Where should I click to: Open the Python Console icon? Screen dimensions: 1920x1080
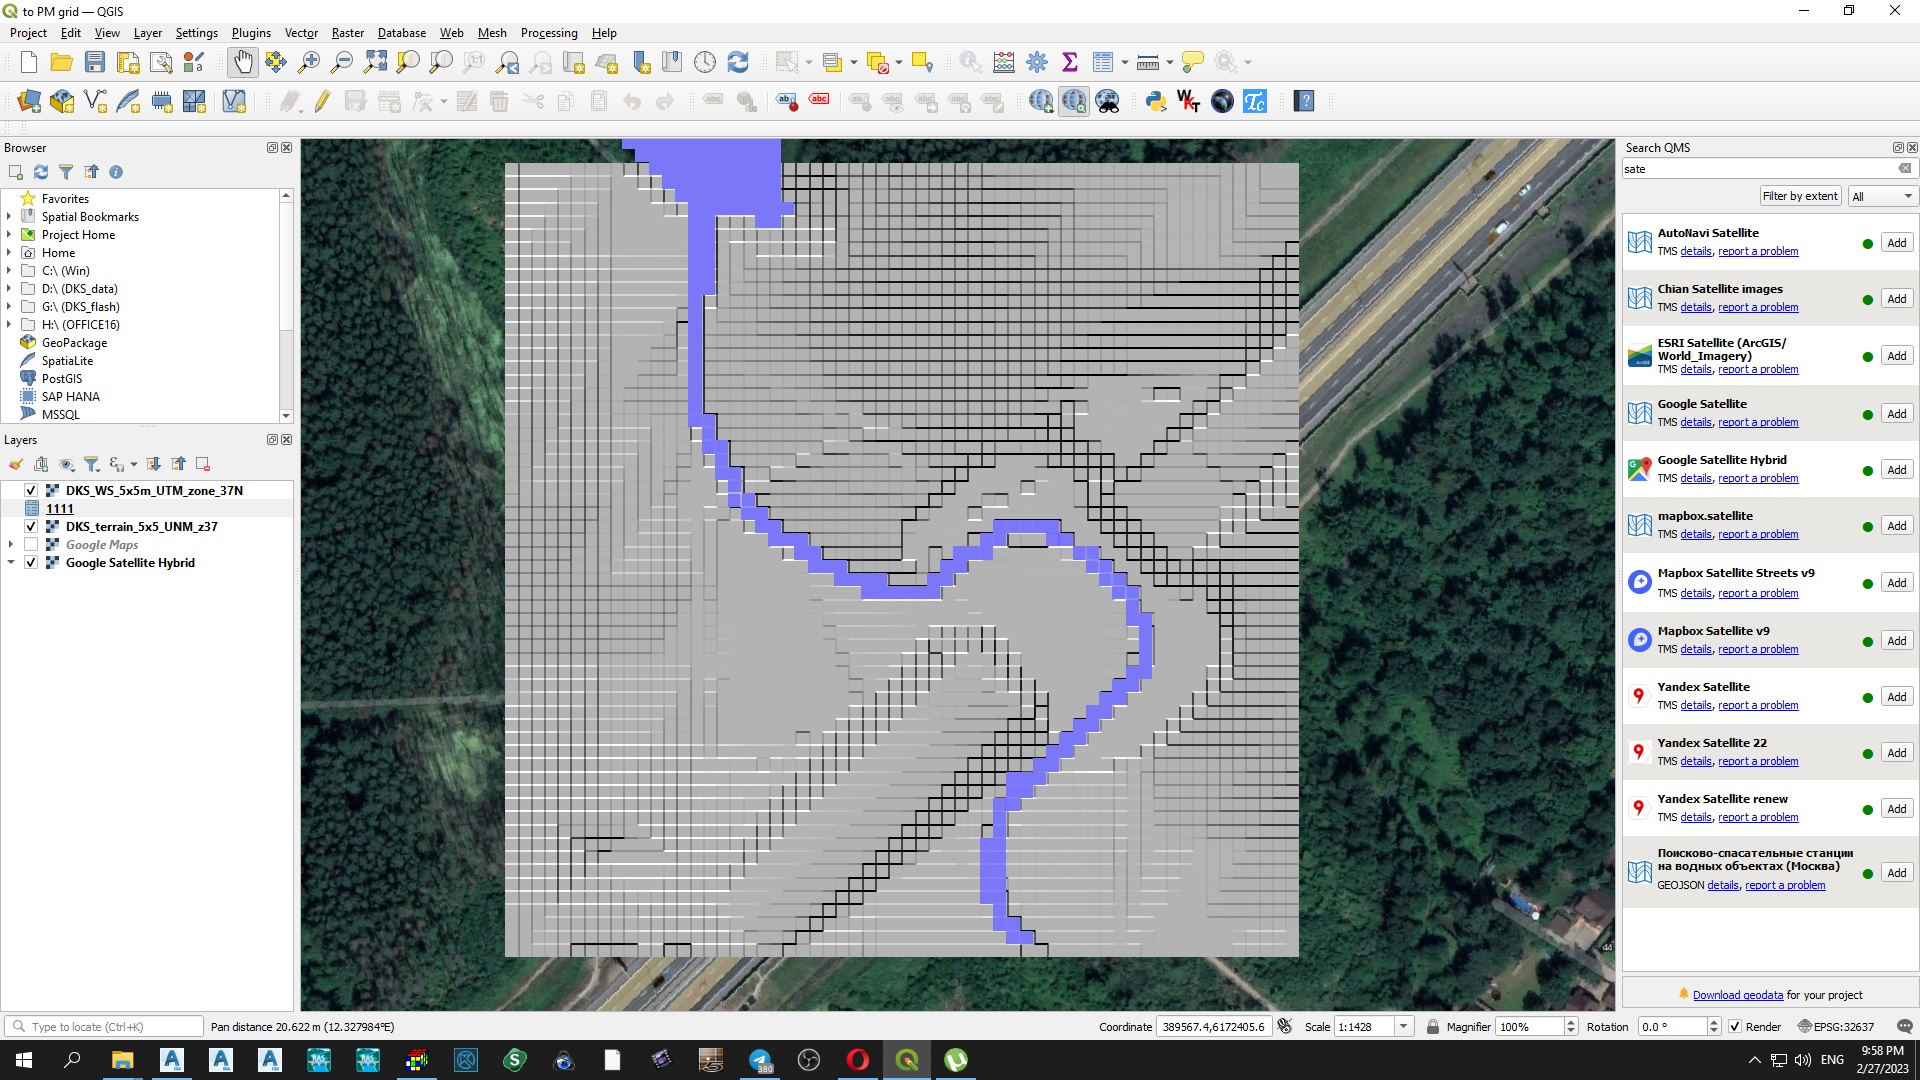coord(1156,101)
